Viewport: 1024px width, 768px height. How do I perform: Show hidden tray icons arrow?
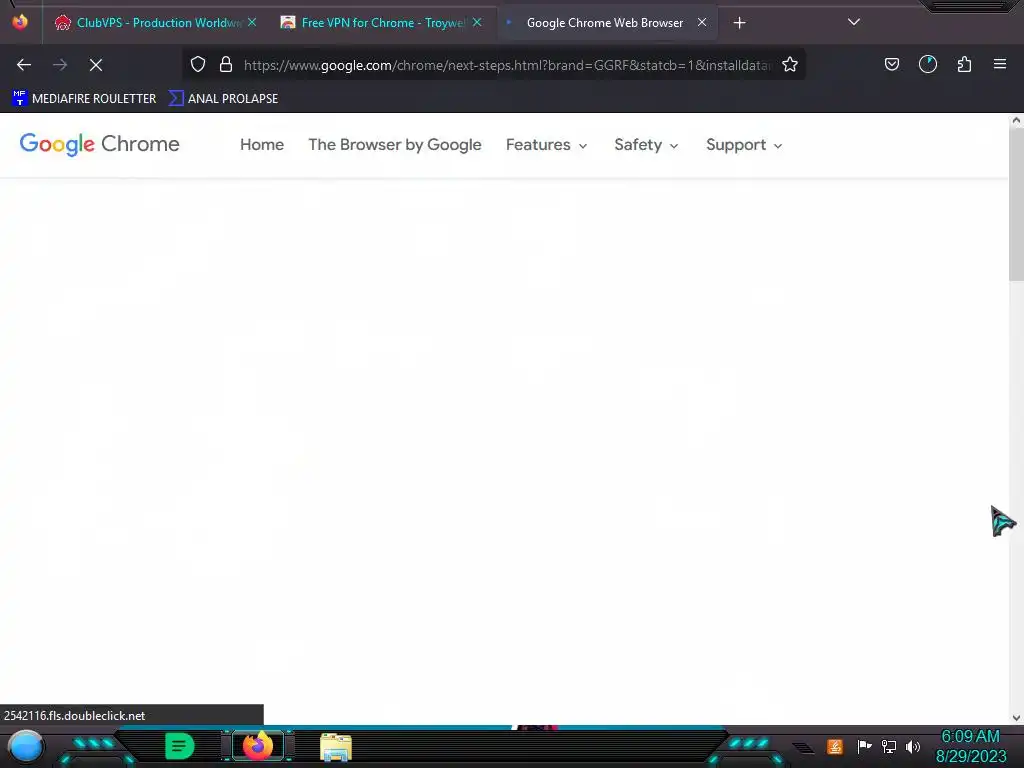(x=804, y=747)
